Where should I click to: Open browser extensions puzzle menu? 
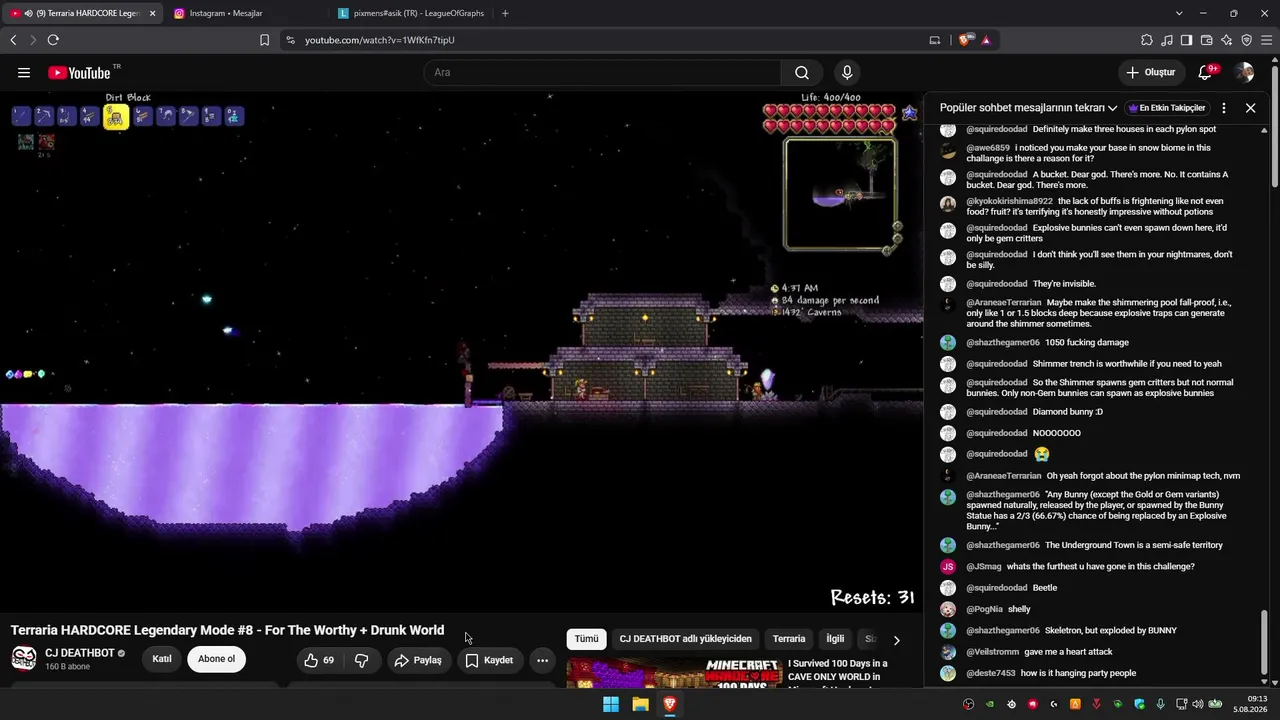point(1147,40)
